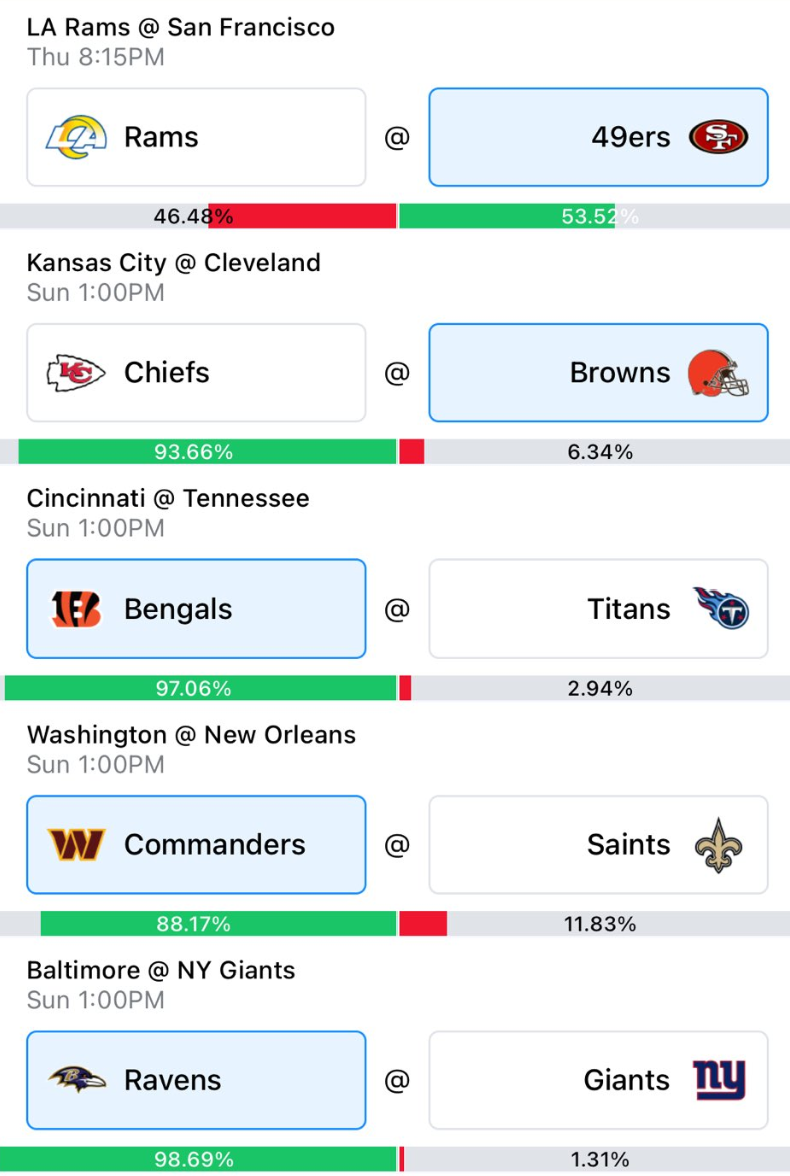Tap the Ravens bird logo
Viewport: 790px width, 1176px height.
point(77,1080)
